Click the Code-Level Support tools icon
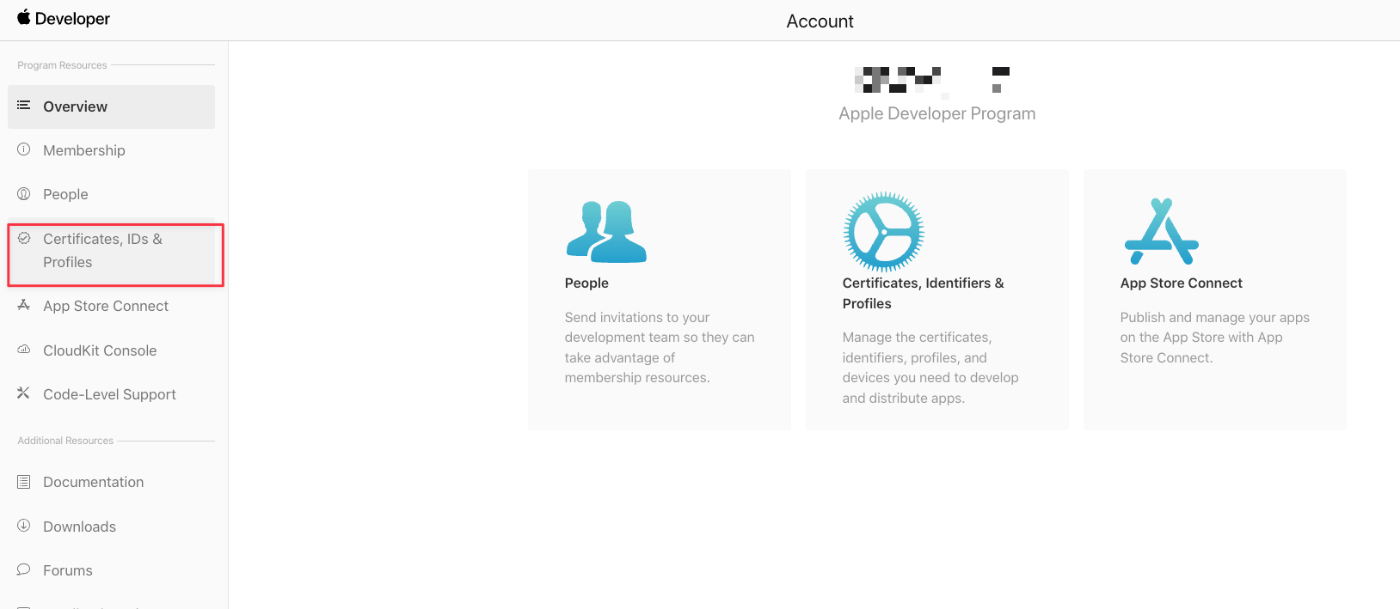1400x609 pixels. pyautogui.click(x=24, y=394)
